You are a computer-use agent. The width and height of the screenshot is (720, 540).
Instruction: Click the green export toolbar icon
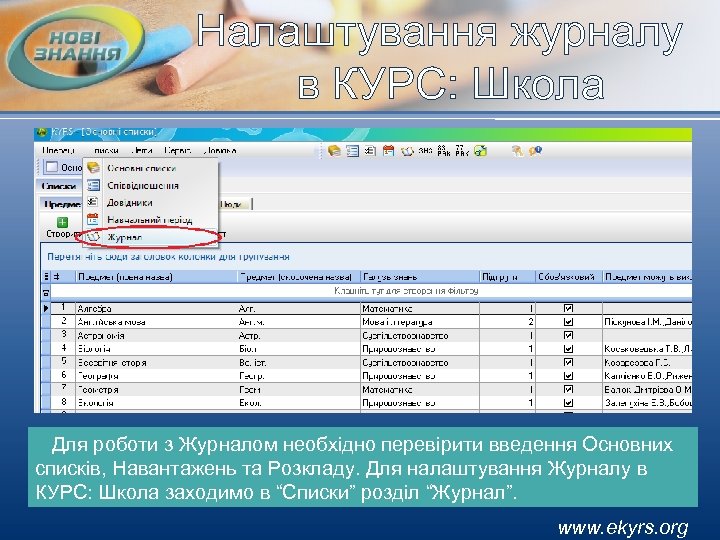click(x=480, y=151)
